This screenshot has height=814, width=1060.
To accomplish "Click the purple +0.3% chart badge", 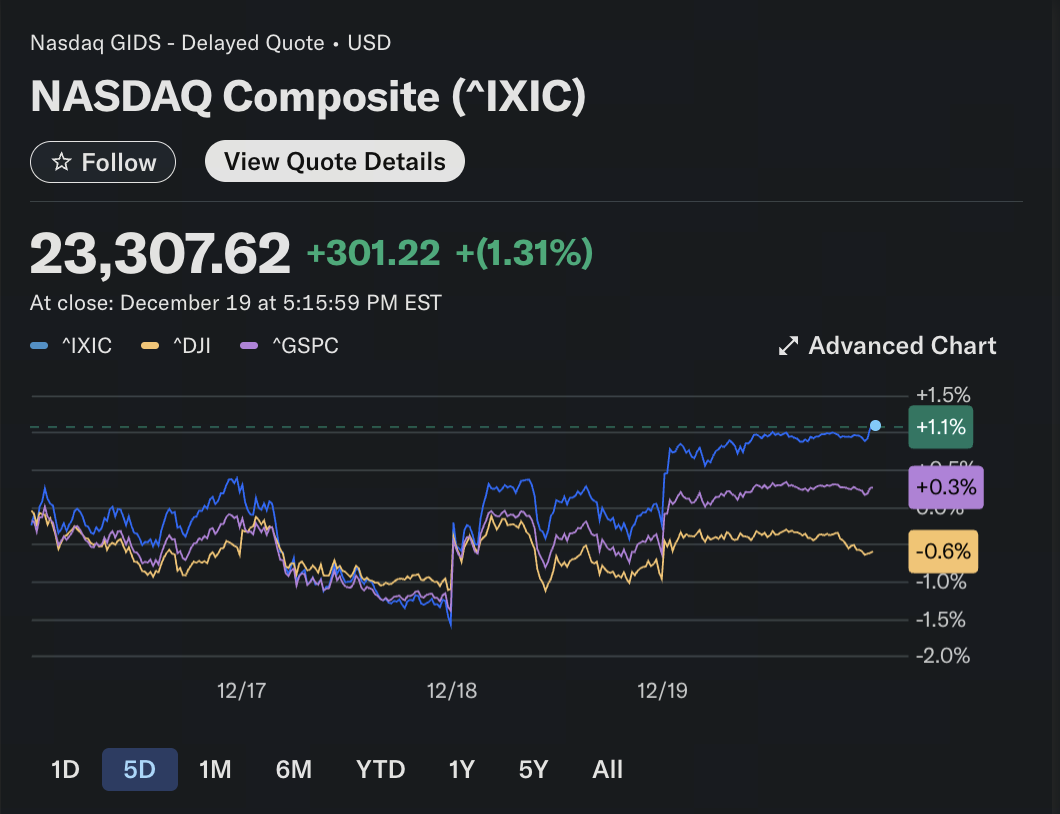I will pyautogui.click(x=945, y=488).
